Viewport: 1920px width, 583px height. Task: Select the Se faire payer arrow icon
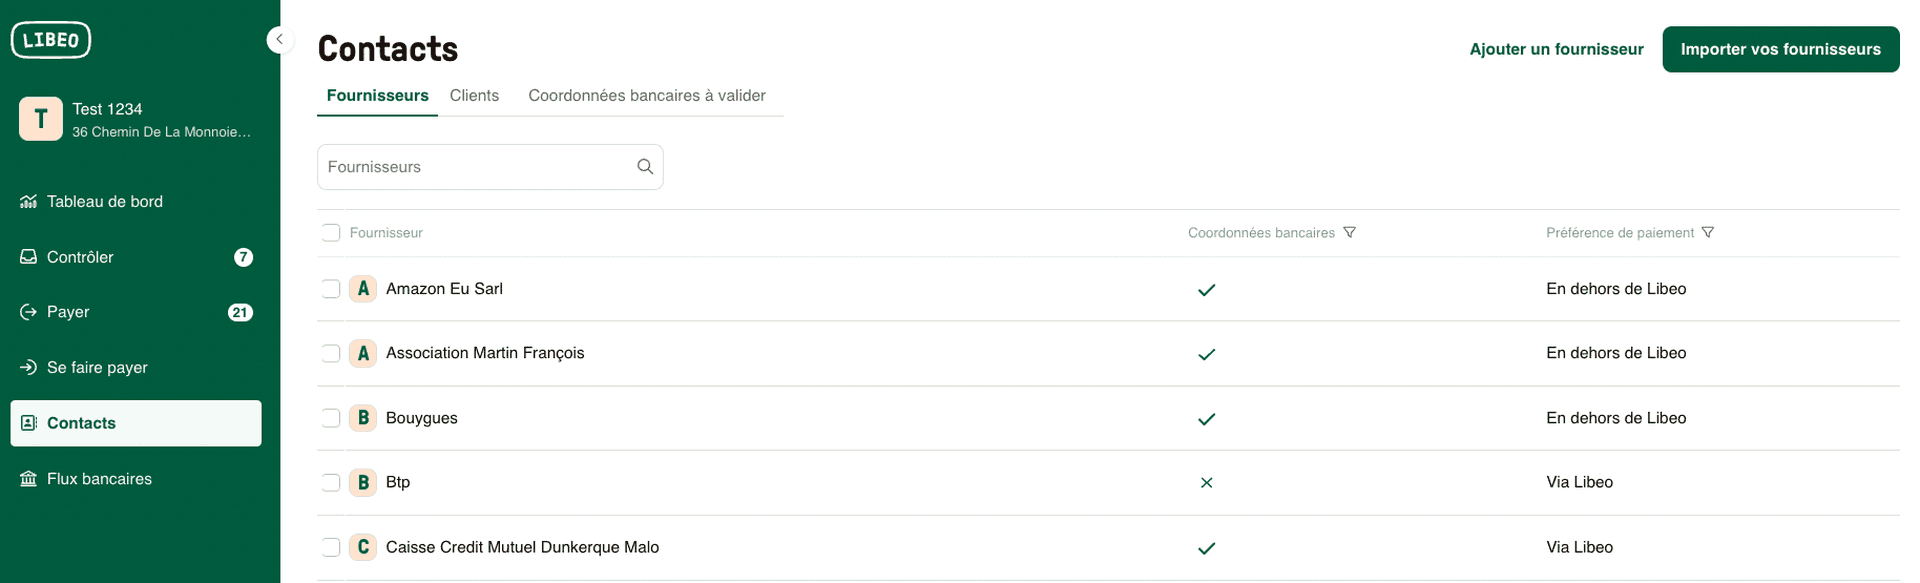(29, 367)
